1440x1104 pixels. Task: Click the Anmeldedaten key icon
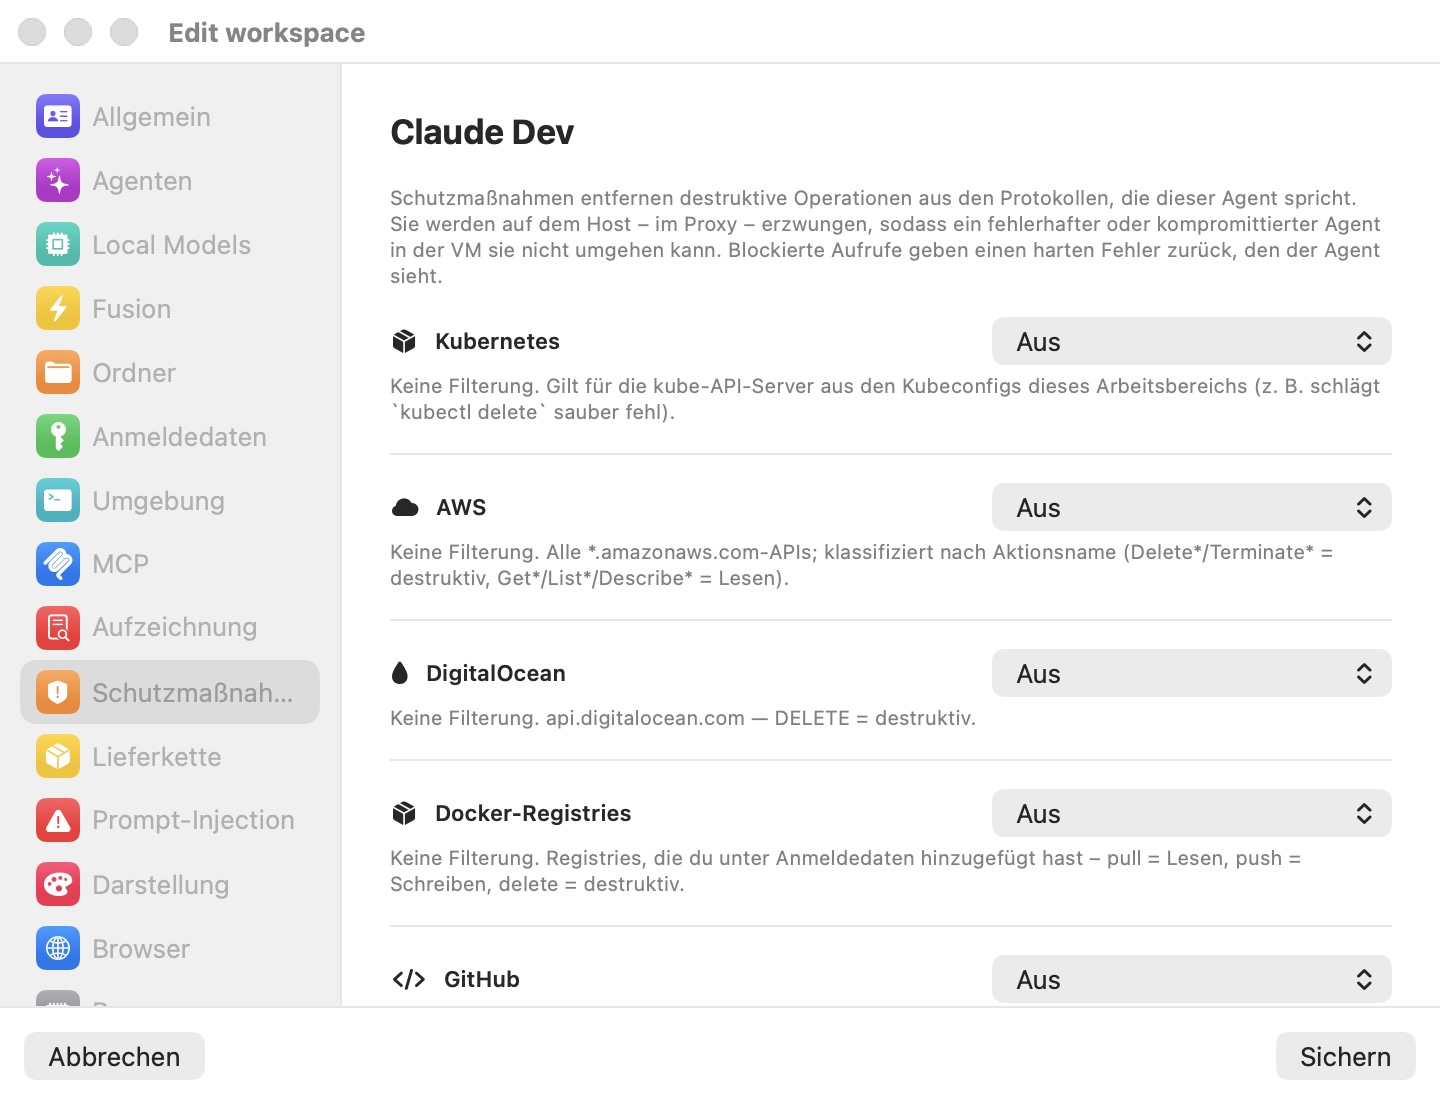pos(58,437)
